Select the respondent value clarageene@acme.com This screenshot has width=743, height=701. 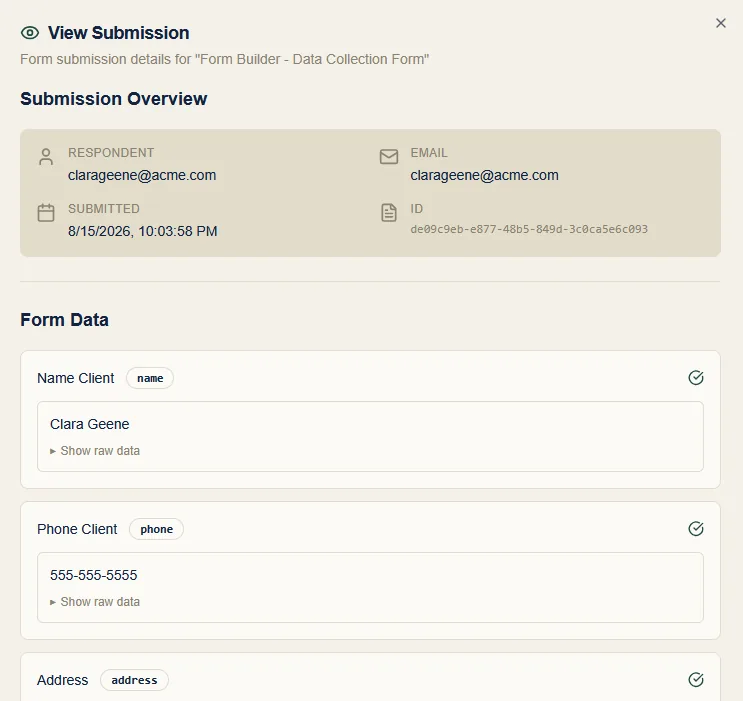tap(142, 175)
